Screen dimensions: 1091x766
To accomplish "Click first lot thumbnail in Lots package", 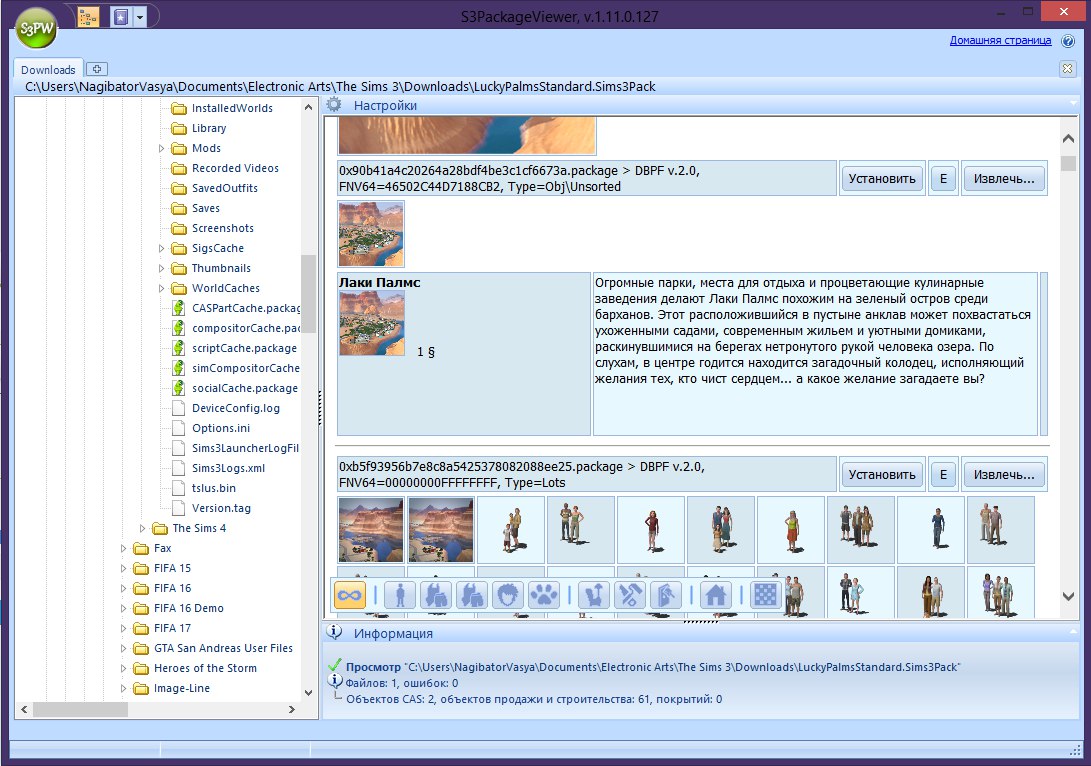I will point(371,529).
